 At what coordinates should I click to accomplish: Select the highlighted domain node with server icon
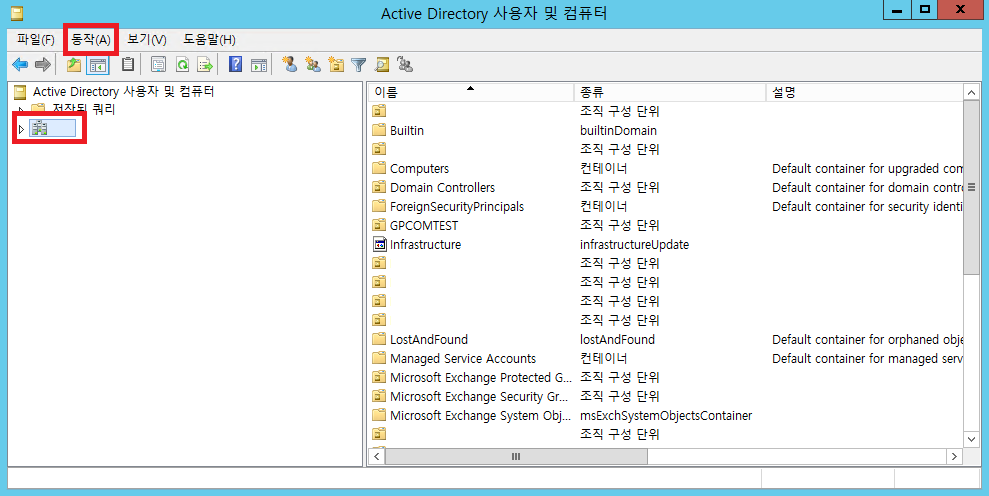(53, 129)
